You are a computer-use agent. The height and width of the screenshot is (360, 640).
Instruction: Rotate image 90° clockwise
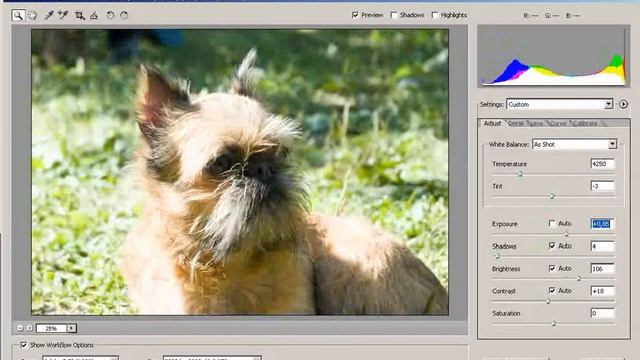tap(124, 16)
